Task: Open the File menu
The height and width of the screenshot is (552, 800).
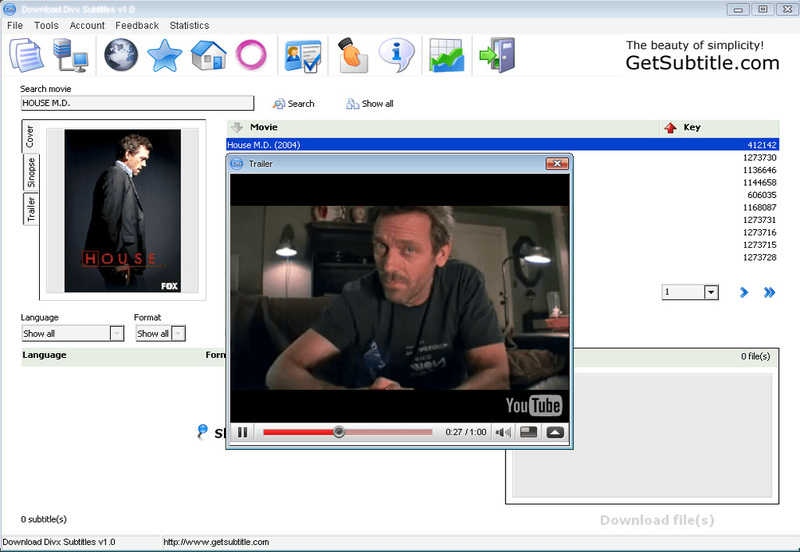Action: tap(15, 26)
